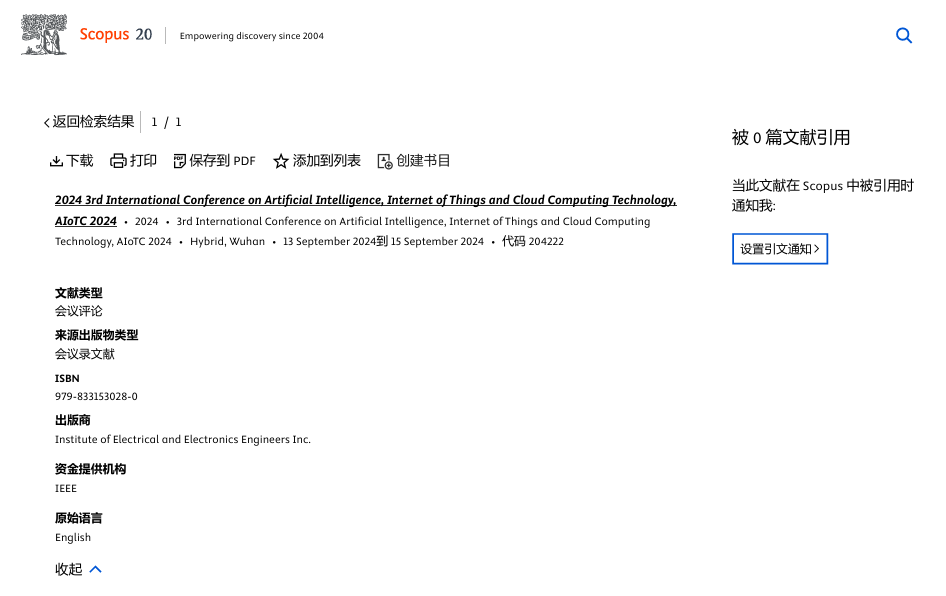Click the back chevron before 返回检索结果
946x596 pixels.
46,122
